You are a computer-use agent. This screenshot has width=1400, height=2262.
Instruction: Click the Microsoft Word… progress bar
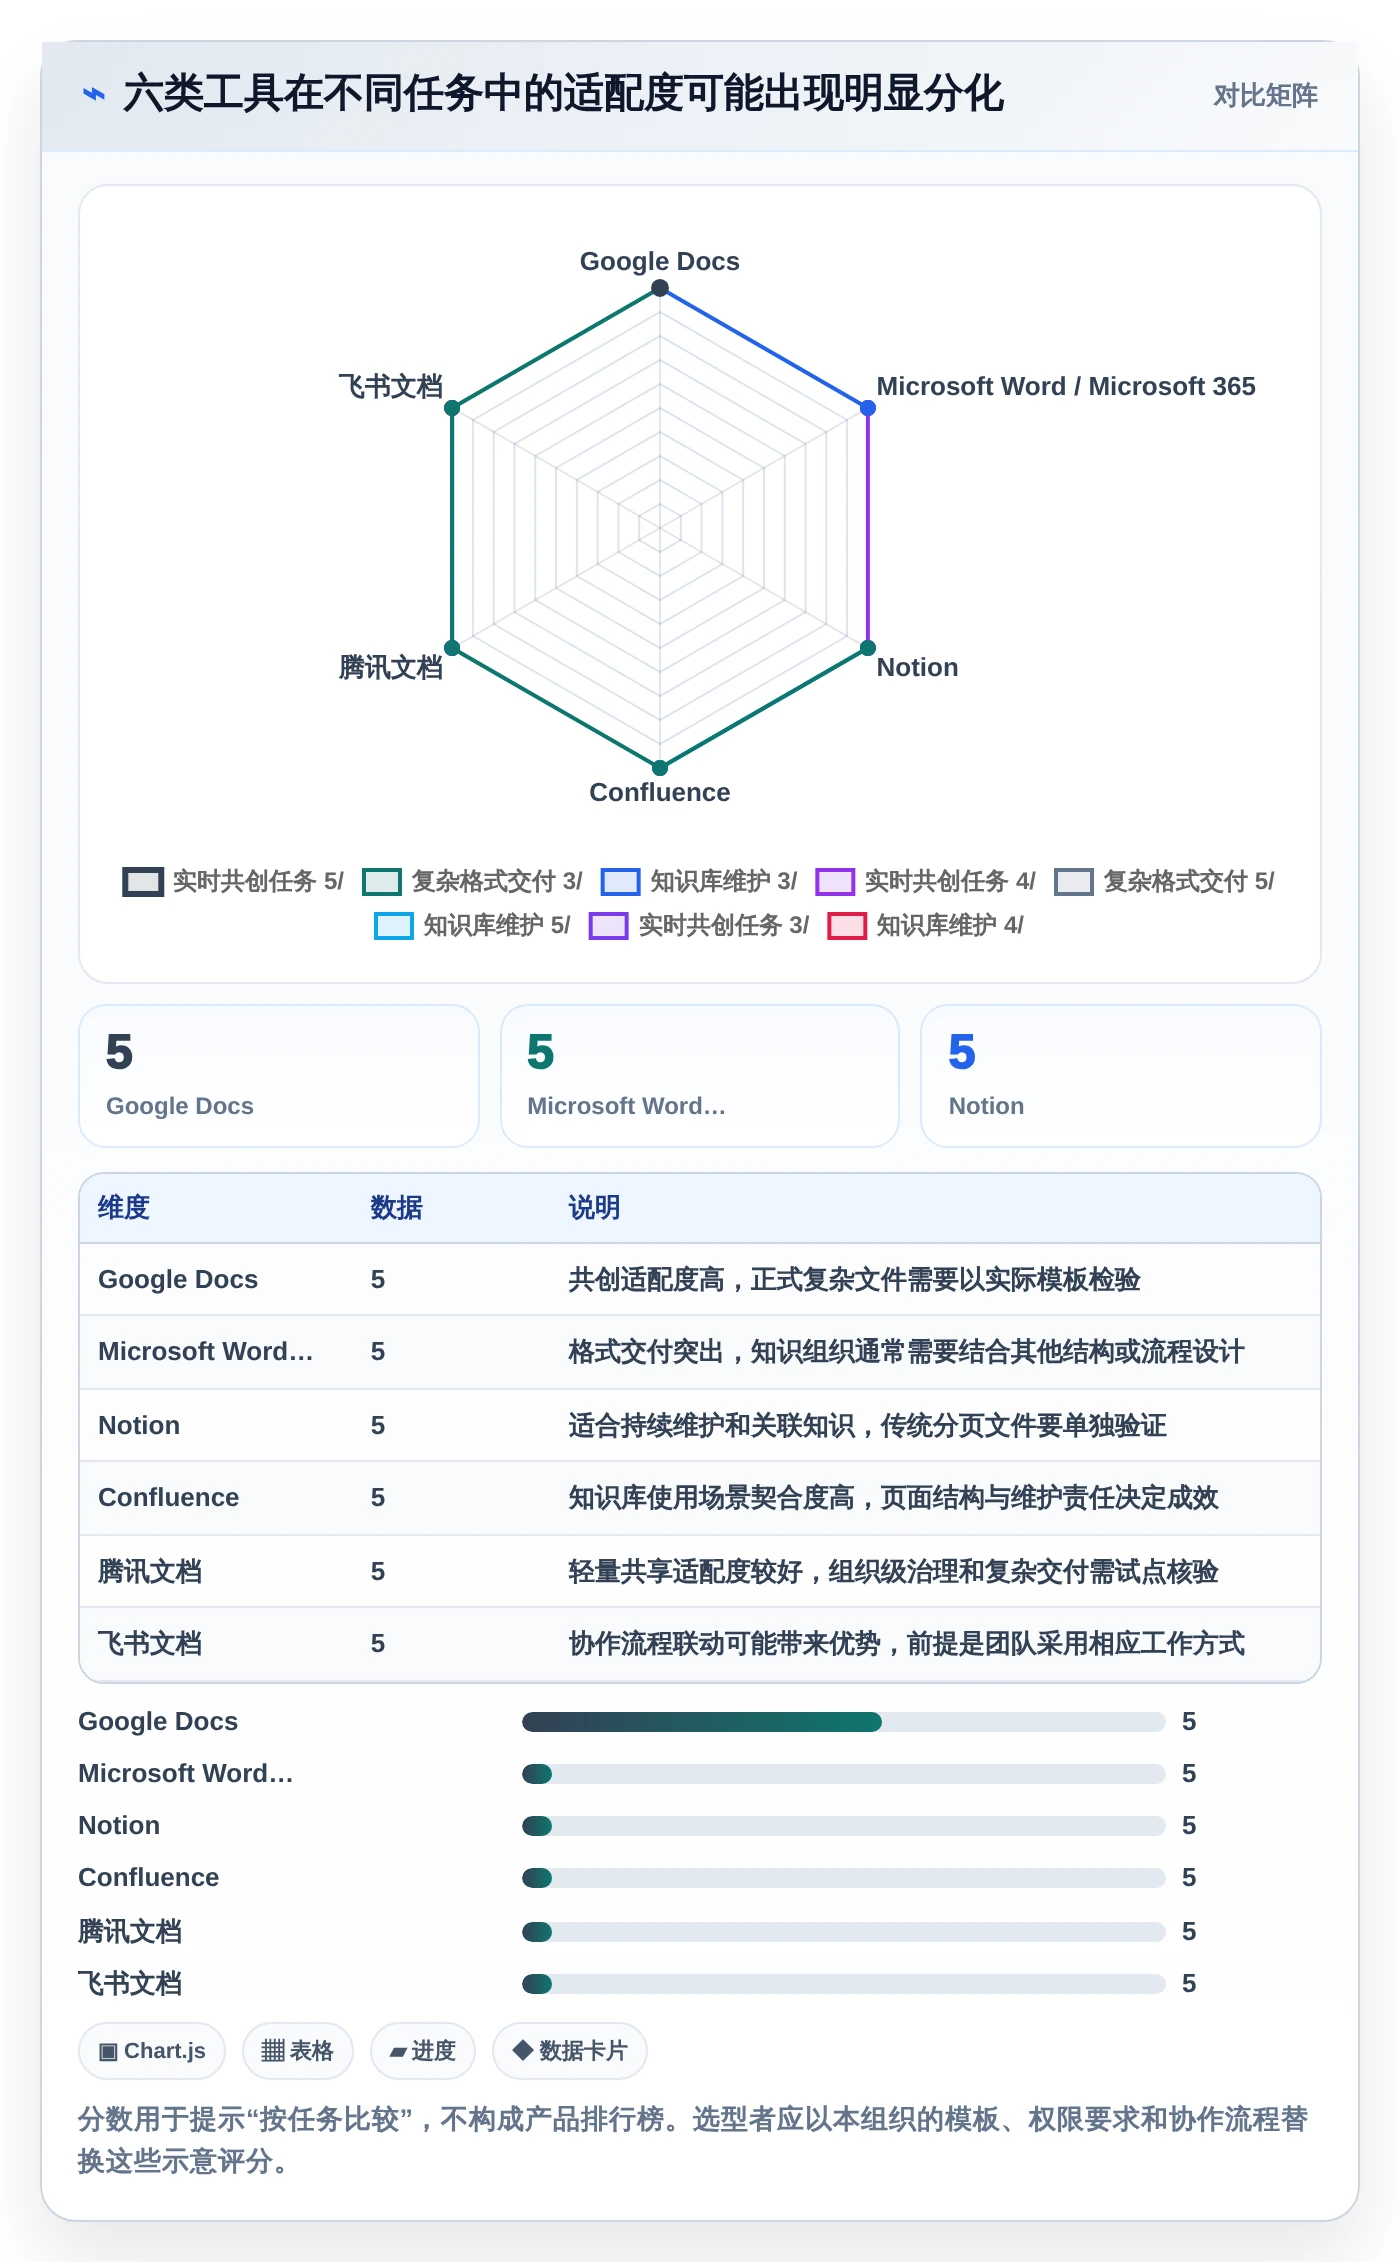click(x=844, y=1773)
